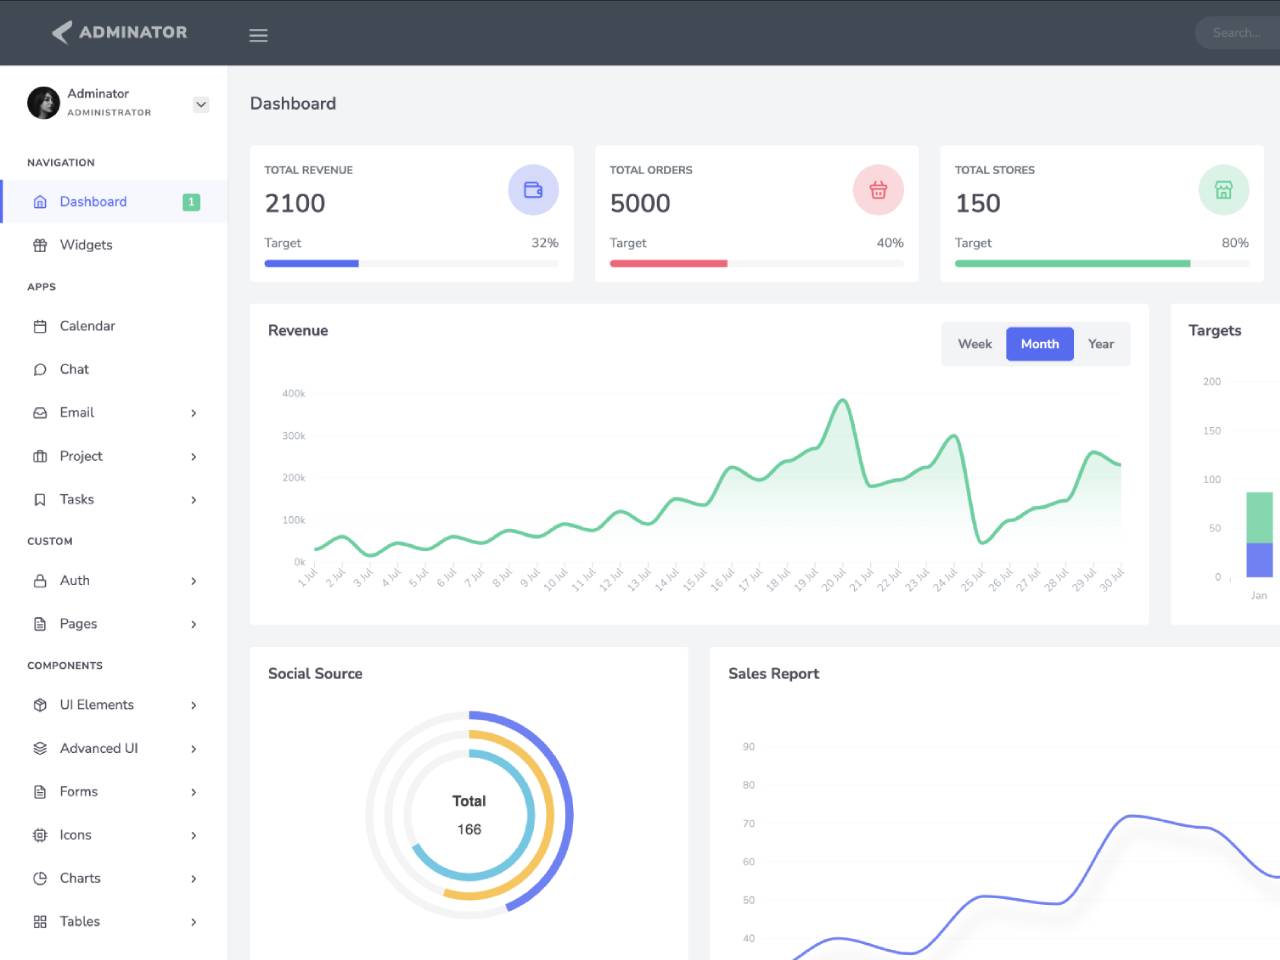Click the Chat bubble icon in sidebar

tap(40, 369)
